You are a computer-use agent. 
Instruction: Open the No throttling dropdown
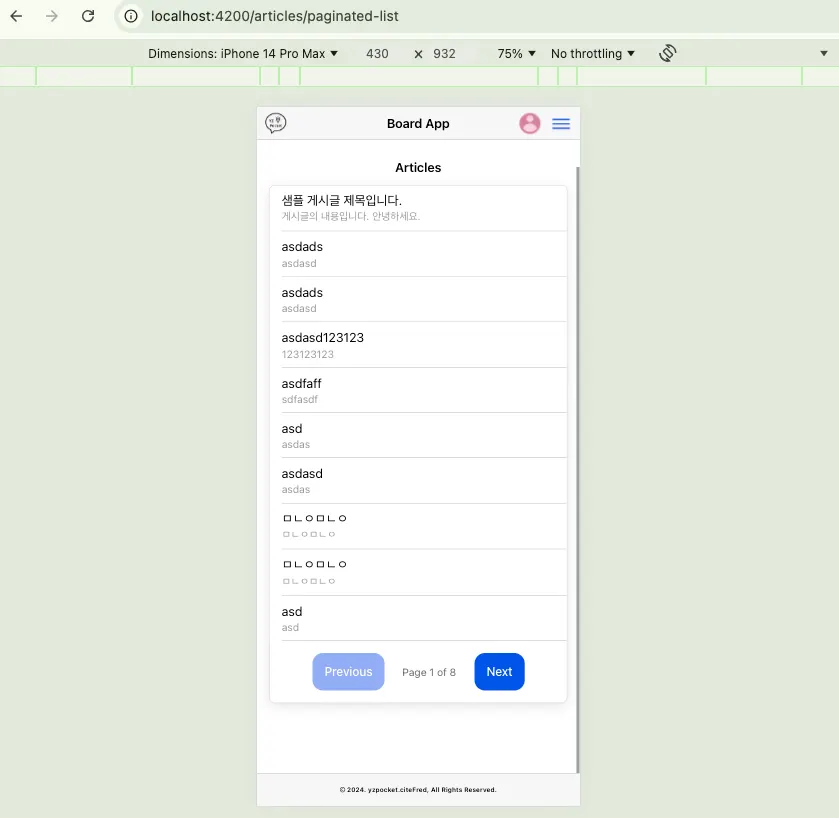593,53
